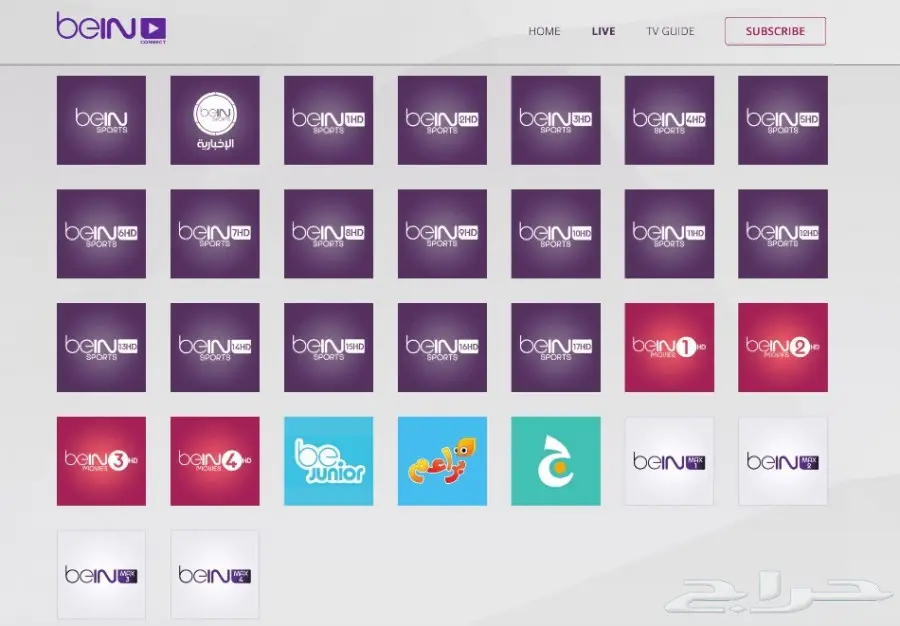
Task: Switch to the LIVE tab
Action: coord(604,31)
